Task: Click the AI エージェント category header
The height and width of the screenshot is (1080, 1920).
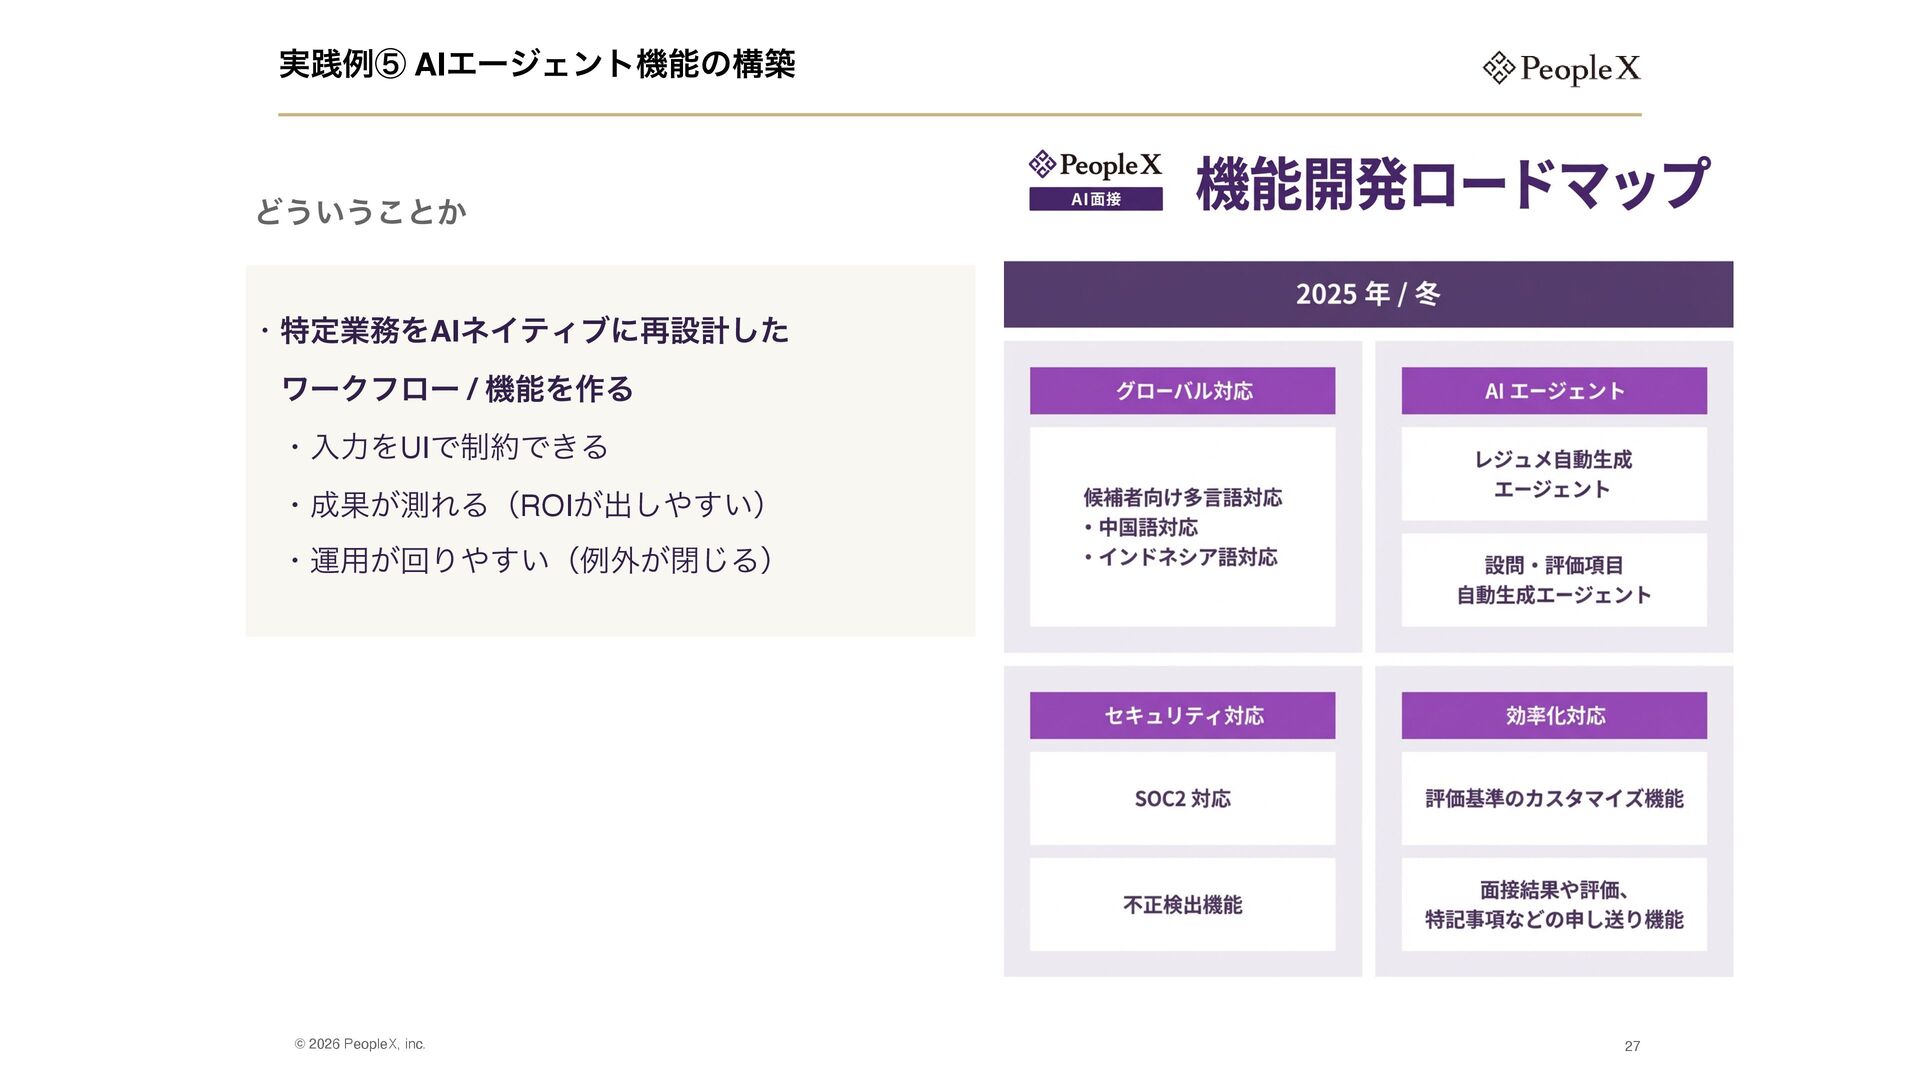Action: 1553,391
